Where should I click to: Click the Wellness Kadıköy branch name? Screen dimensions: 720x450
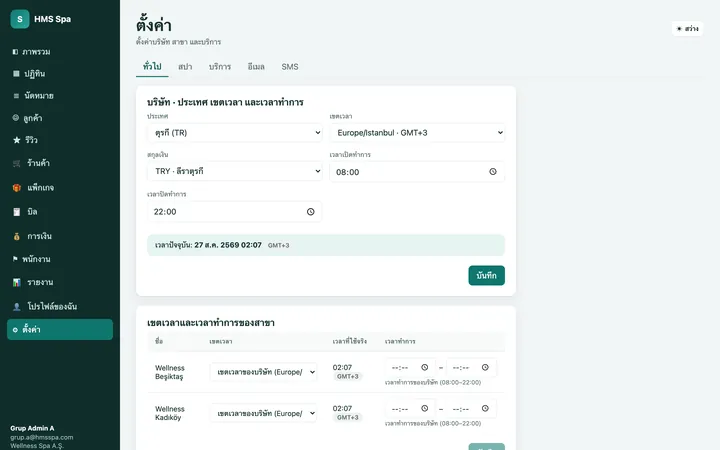pos(170,413)
